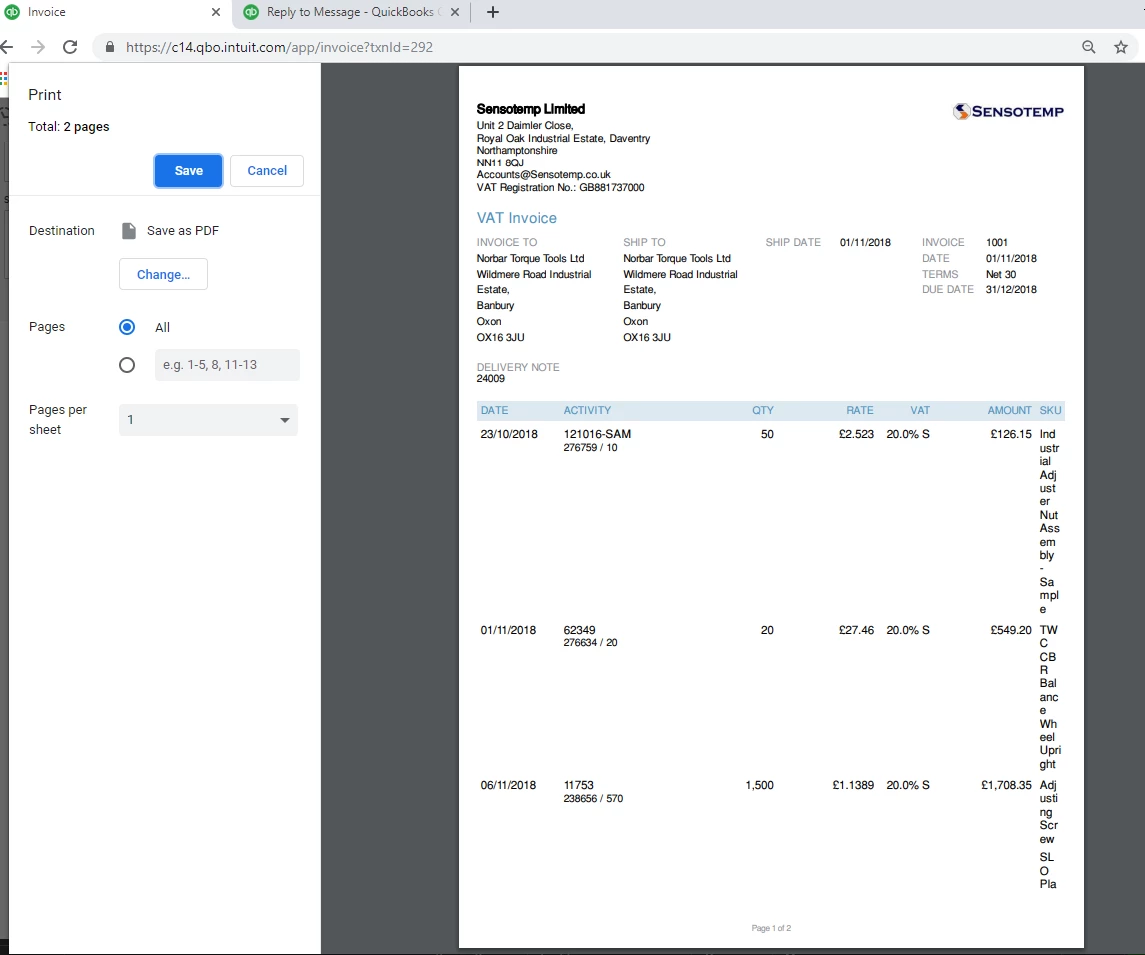Select the custom page range radio button
The height and width of the screenshot is (955, 1145).
pyautogui.click(x=127, y=365)
